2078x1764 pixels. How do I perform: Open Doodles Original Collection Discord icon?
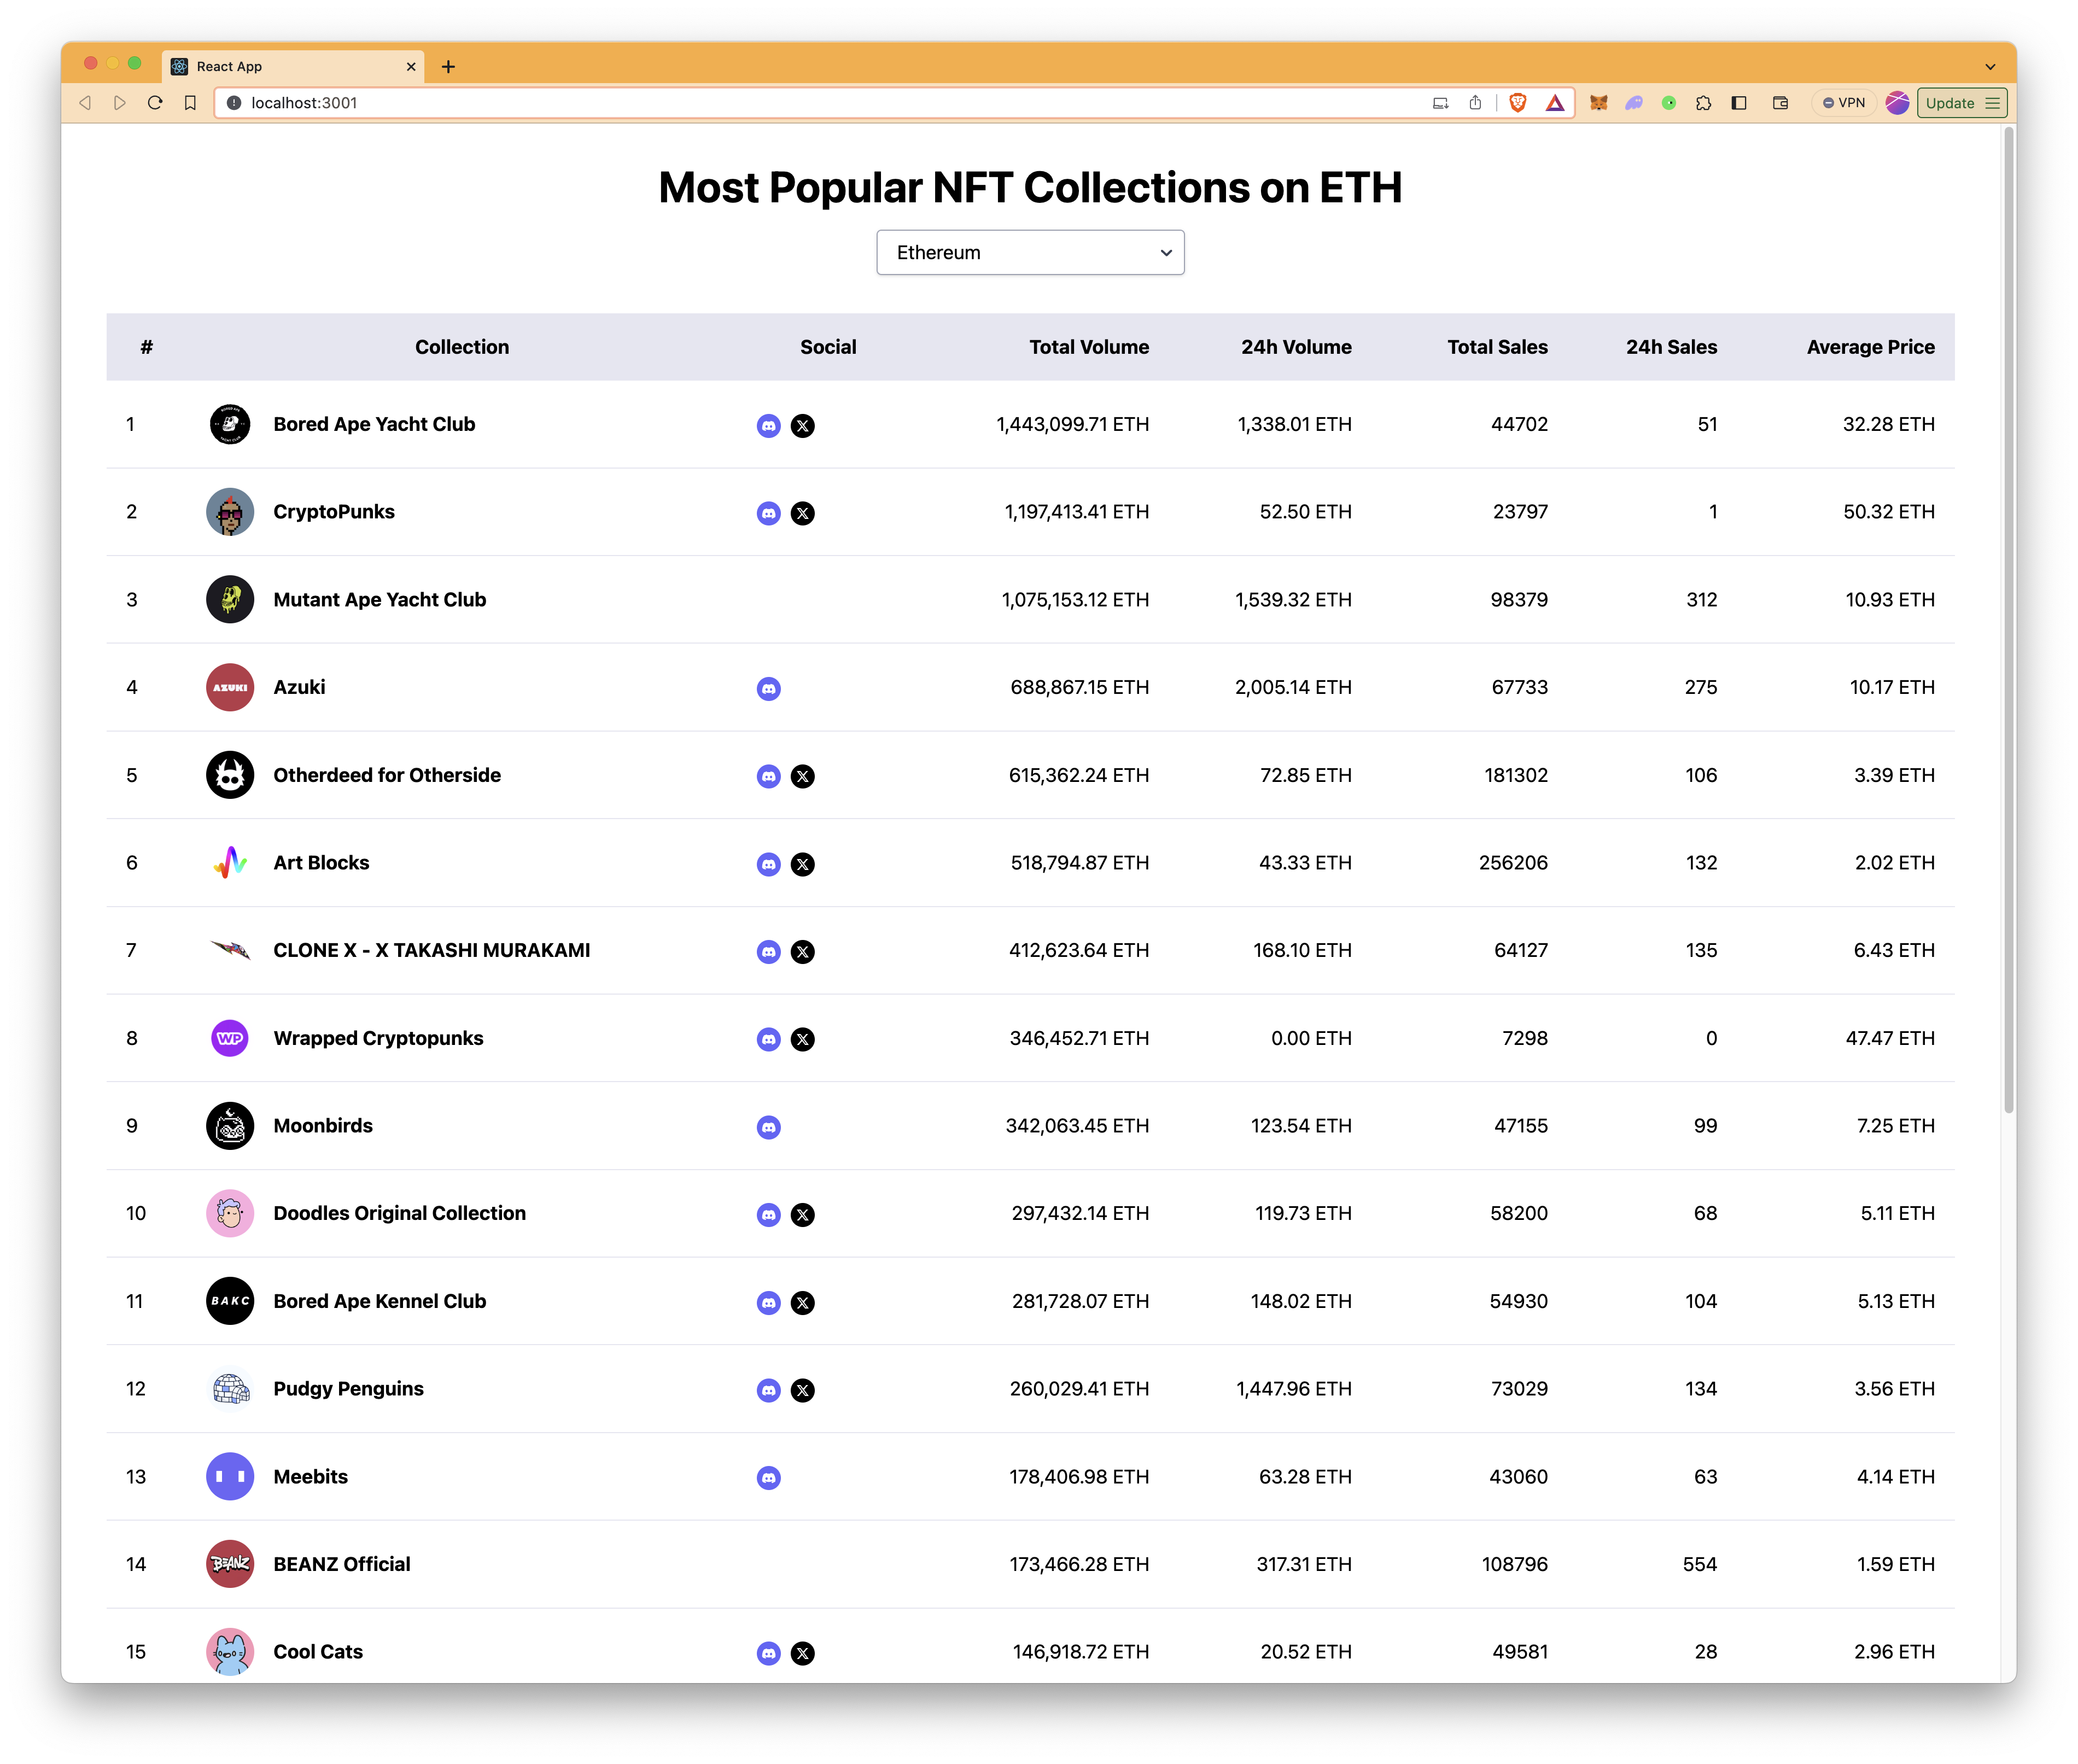[x=768, y=1215]
